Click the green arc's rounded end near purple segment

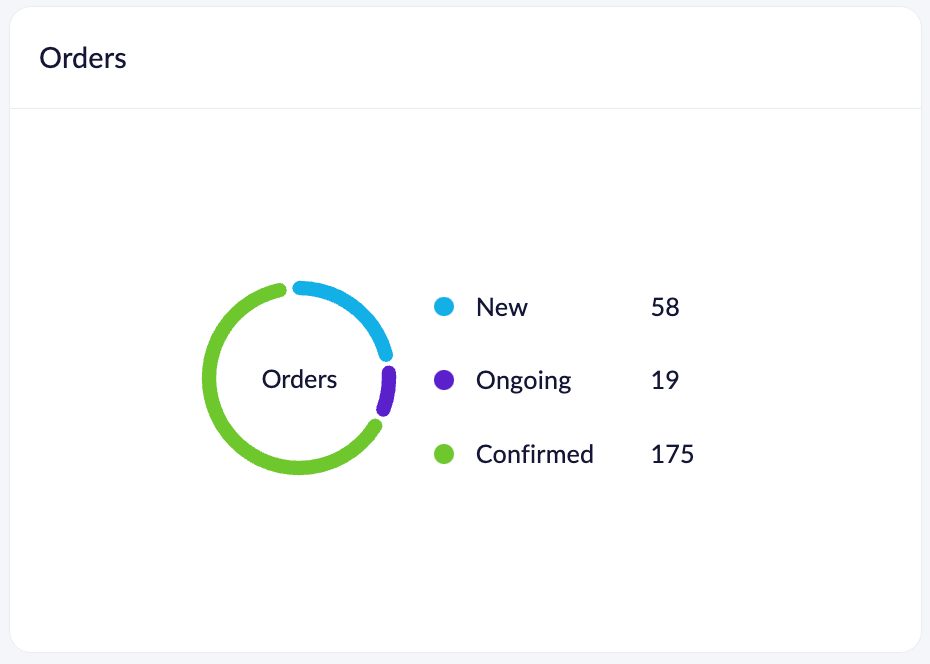[375, 426]
